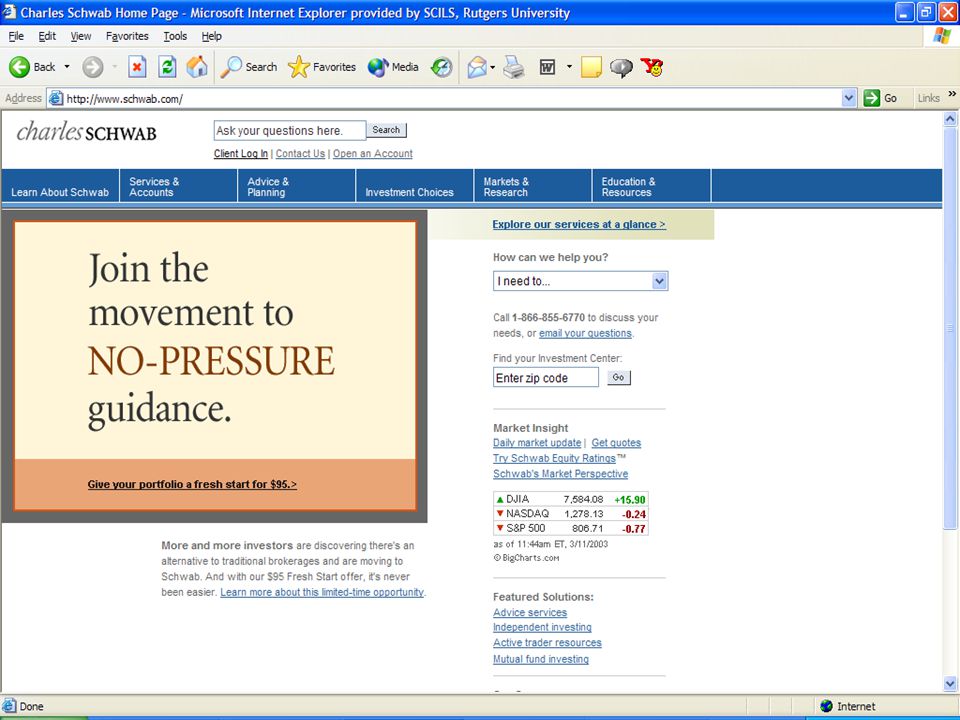Click the 'Active trader resources' link

(547, 642)
